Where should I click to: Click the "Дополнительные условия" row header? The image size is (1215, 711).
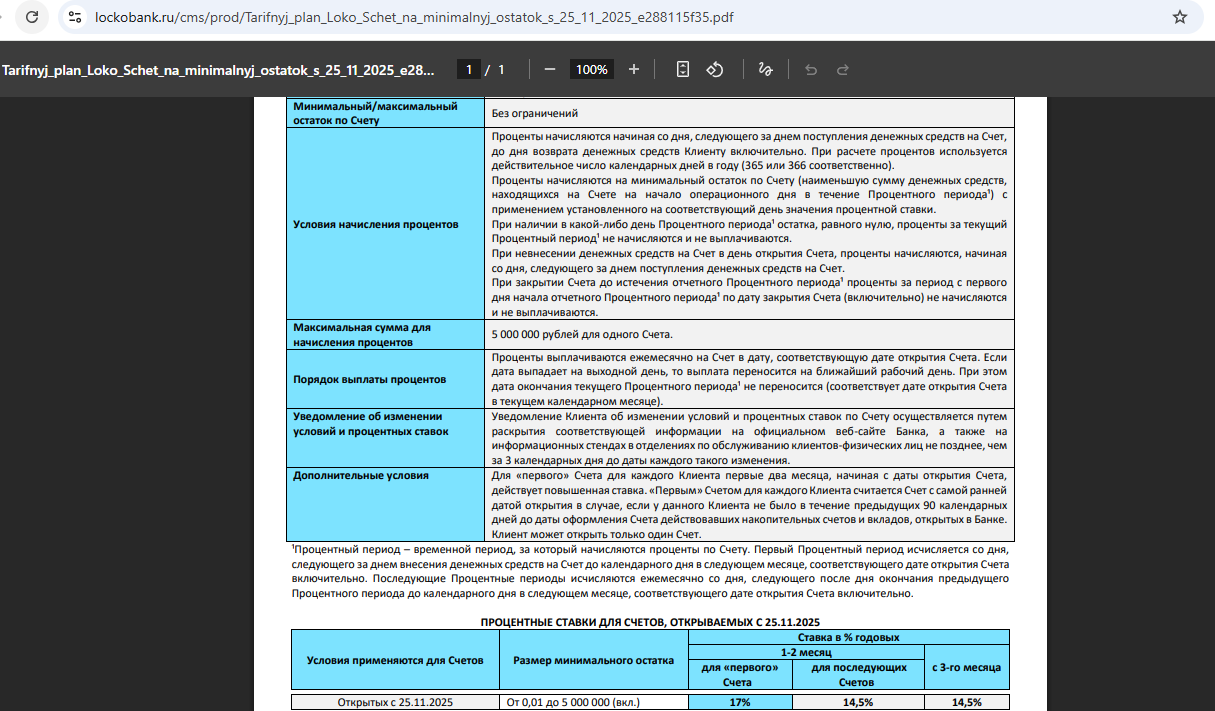361,475
